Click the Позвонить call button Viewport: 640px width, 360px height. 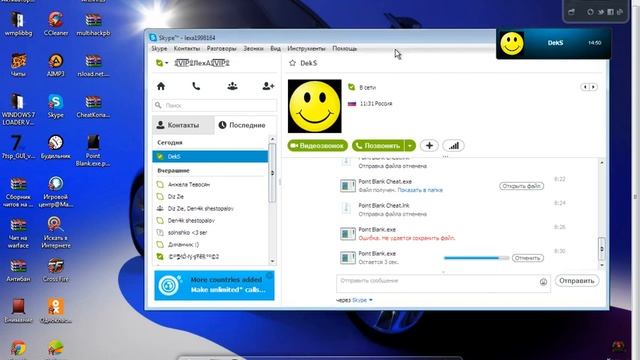point(378,146)
